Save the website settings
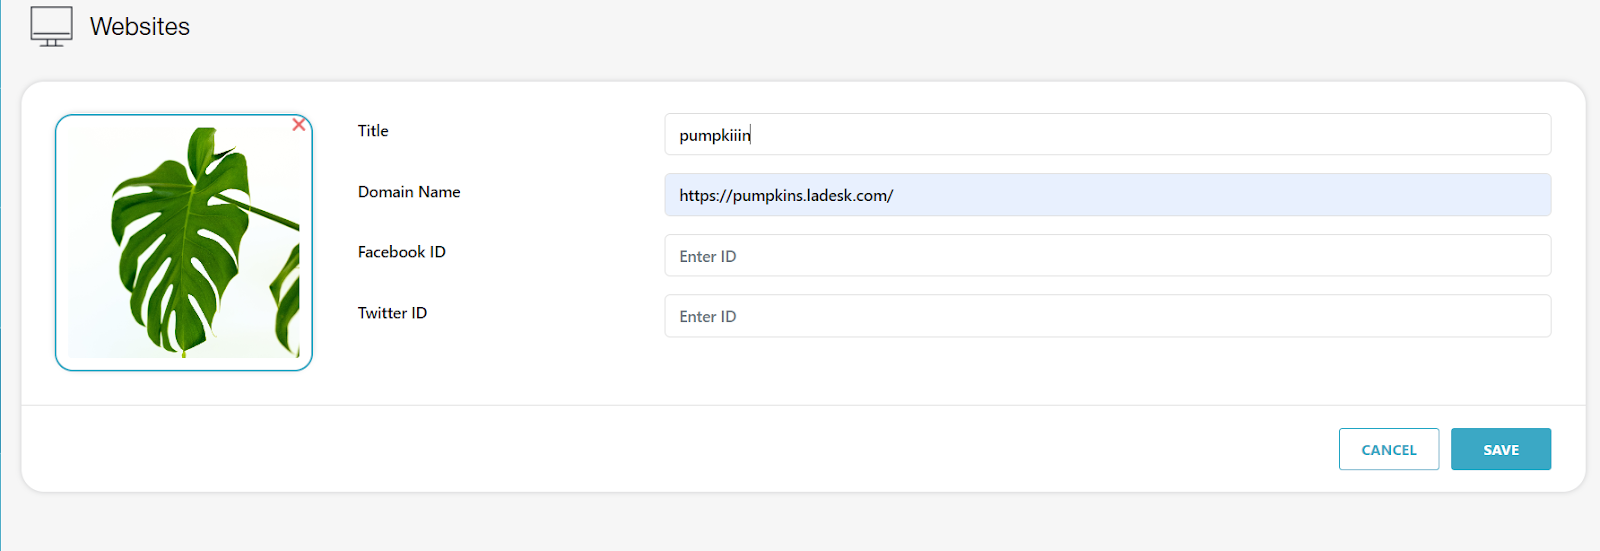This screenshot has width=1600, height=551. point(1500,450)
